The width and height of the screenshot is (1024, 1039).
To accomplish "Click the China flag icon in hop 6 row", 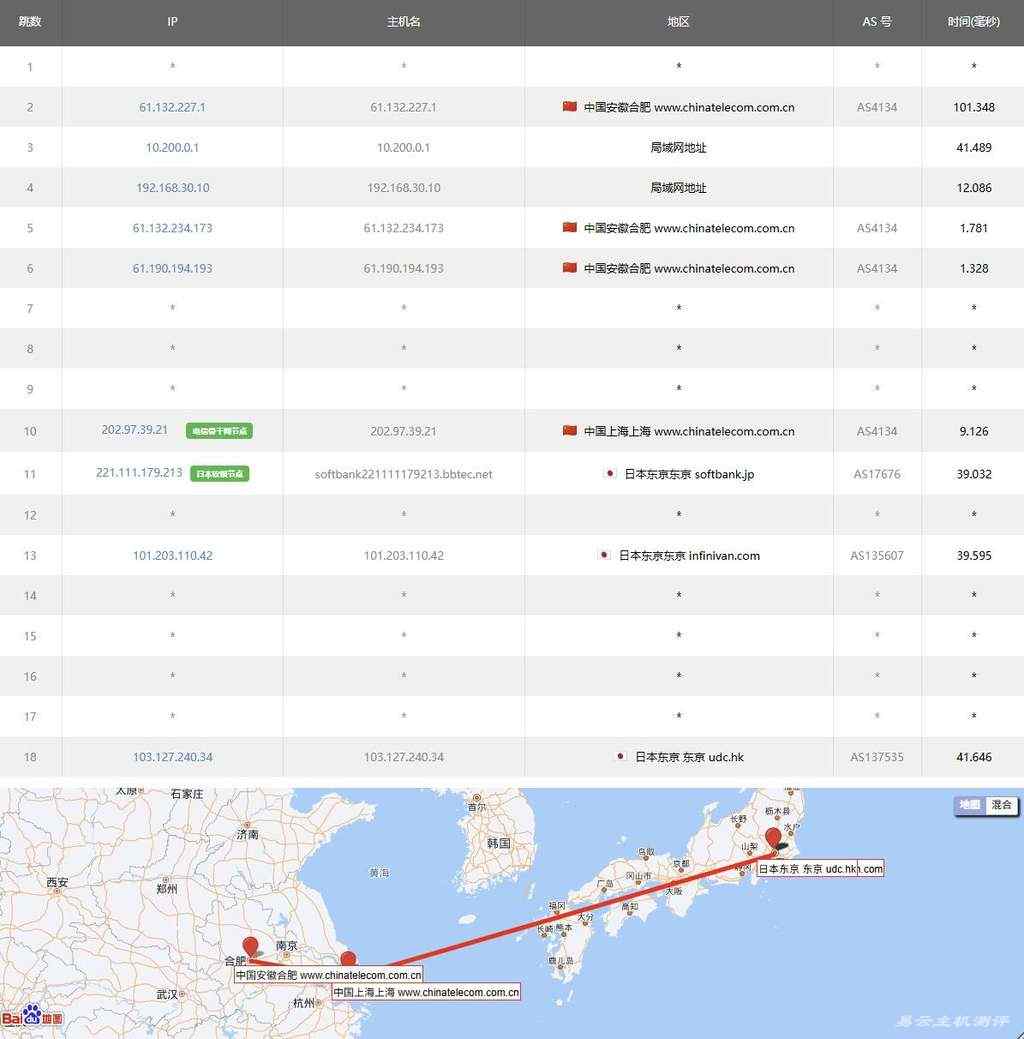I will coord(569,267).
